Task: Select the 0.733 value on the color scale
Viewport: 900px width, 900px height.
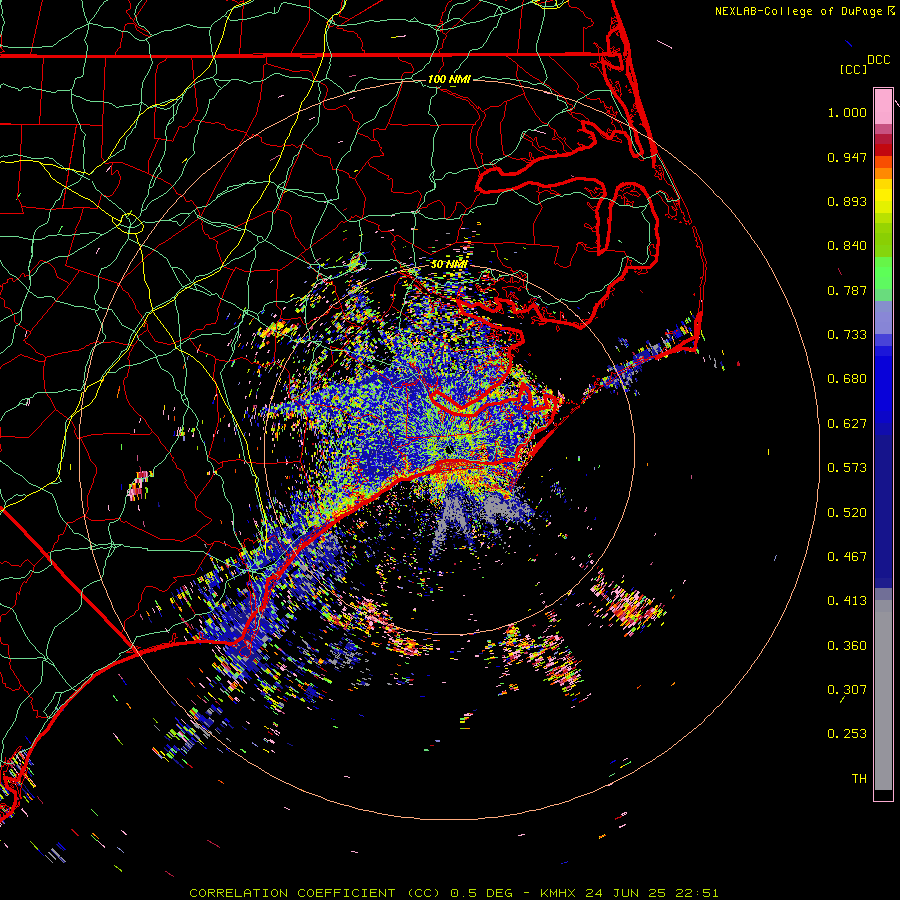Action: point(847,335)
